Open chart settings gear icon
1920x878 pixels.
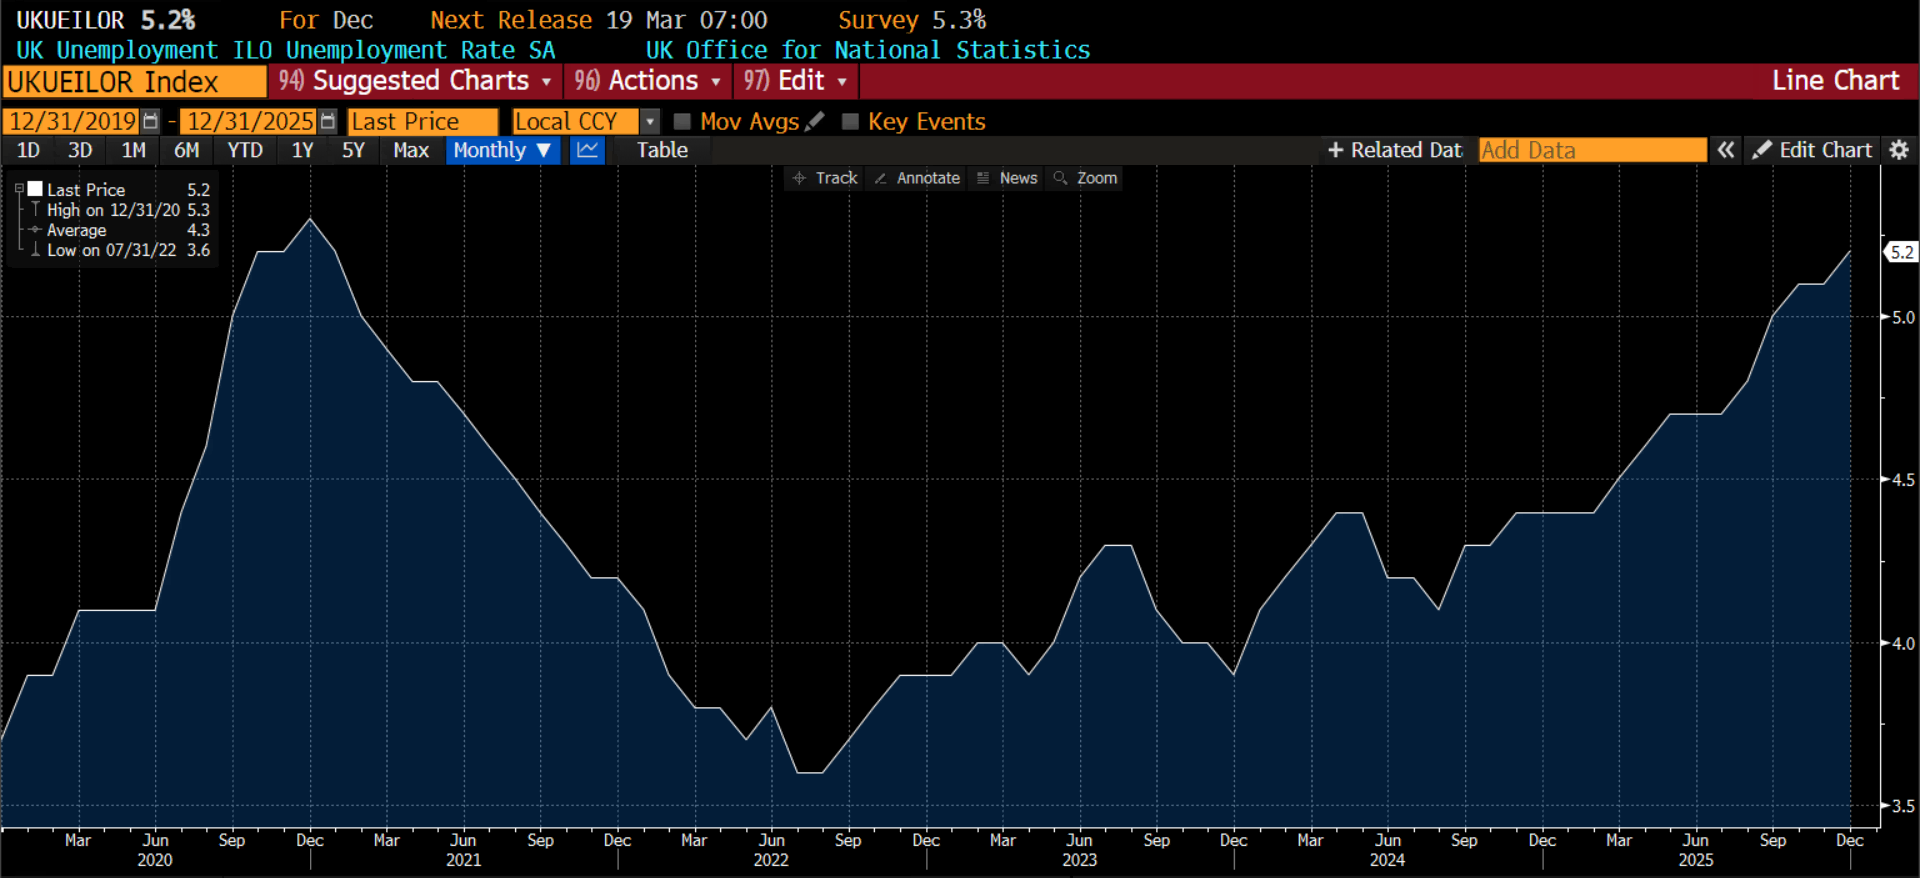pyautogui.click(x=1899, y=150)
